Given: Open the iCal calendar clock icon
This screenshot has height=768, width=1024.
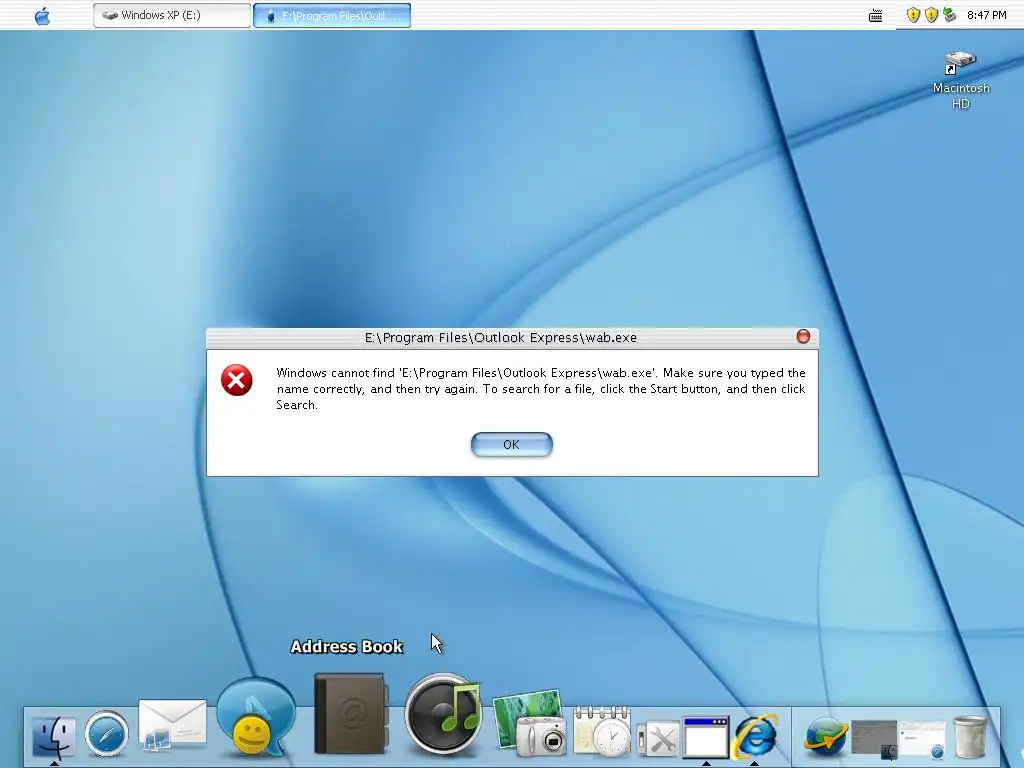Looking at the screenshot, I should coord(601,731).
